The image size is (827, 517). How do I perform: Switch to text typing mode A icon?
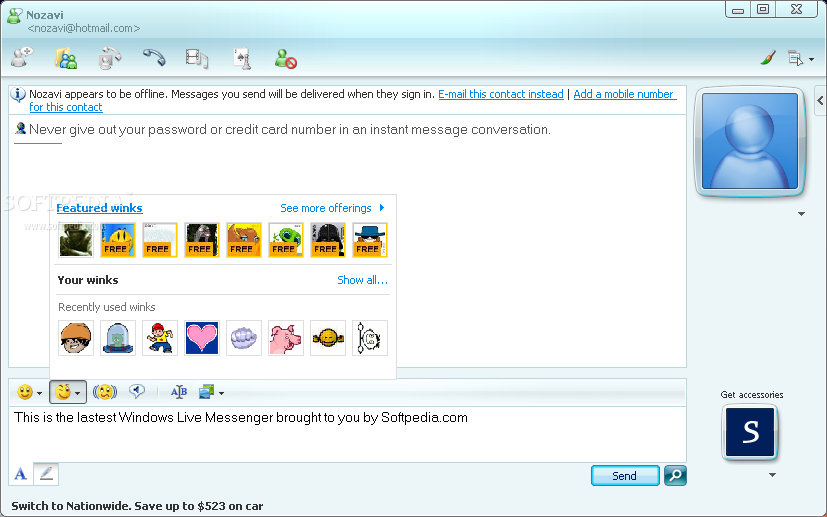(21, 474)
